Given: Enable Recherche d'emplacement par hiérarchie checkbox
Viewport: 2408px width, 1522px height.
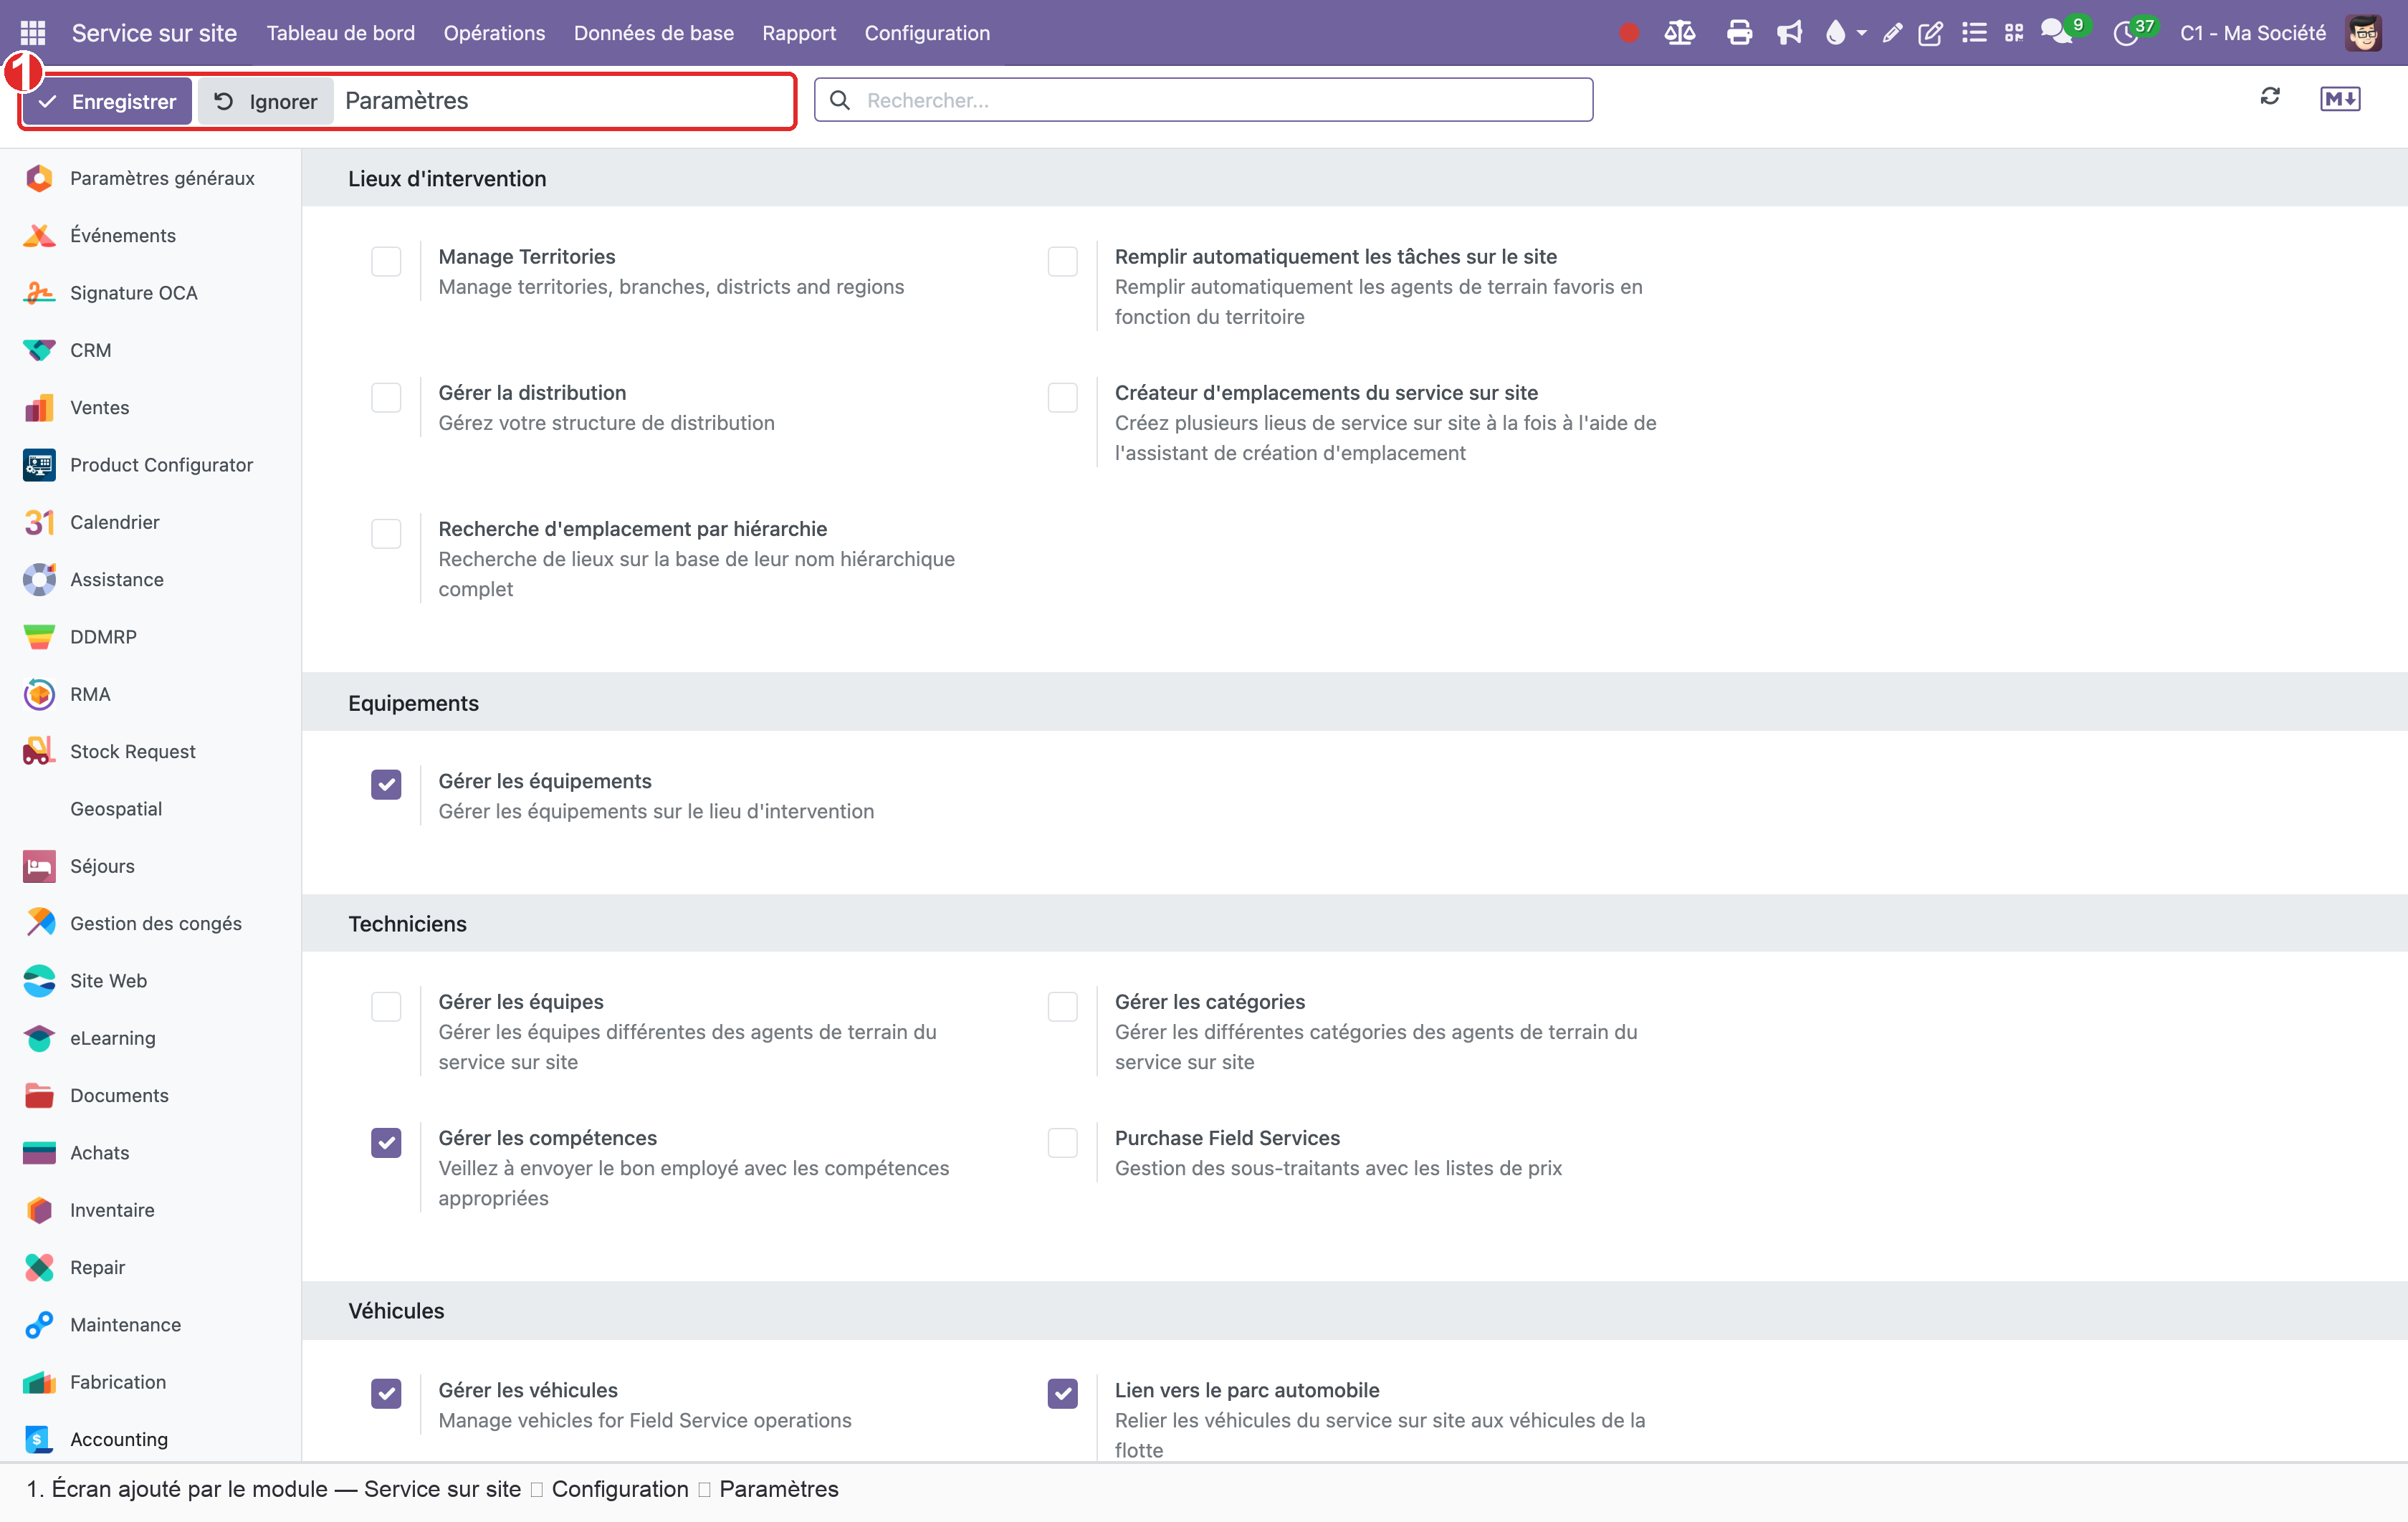Looking at the screenshot, I should (386, 533).
